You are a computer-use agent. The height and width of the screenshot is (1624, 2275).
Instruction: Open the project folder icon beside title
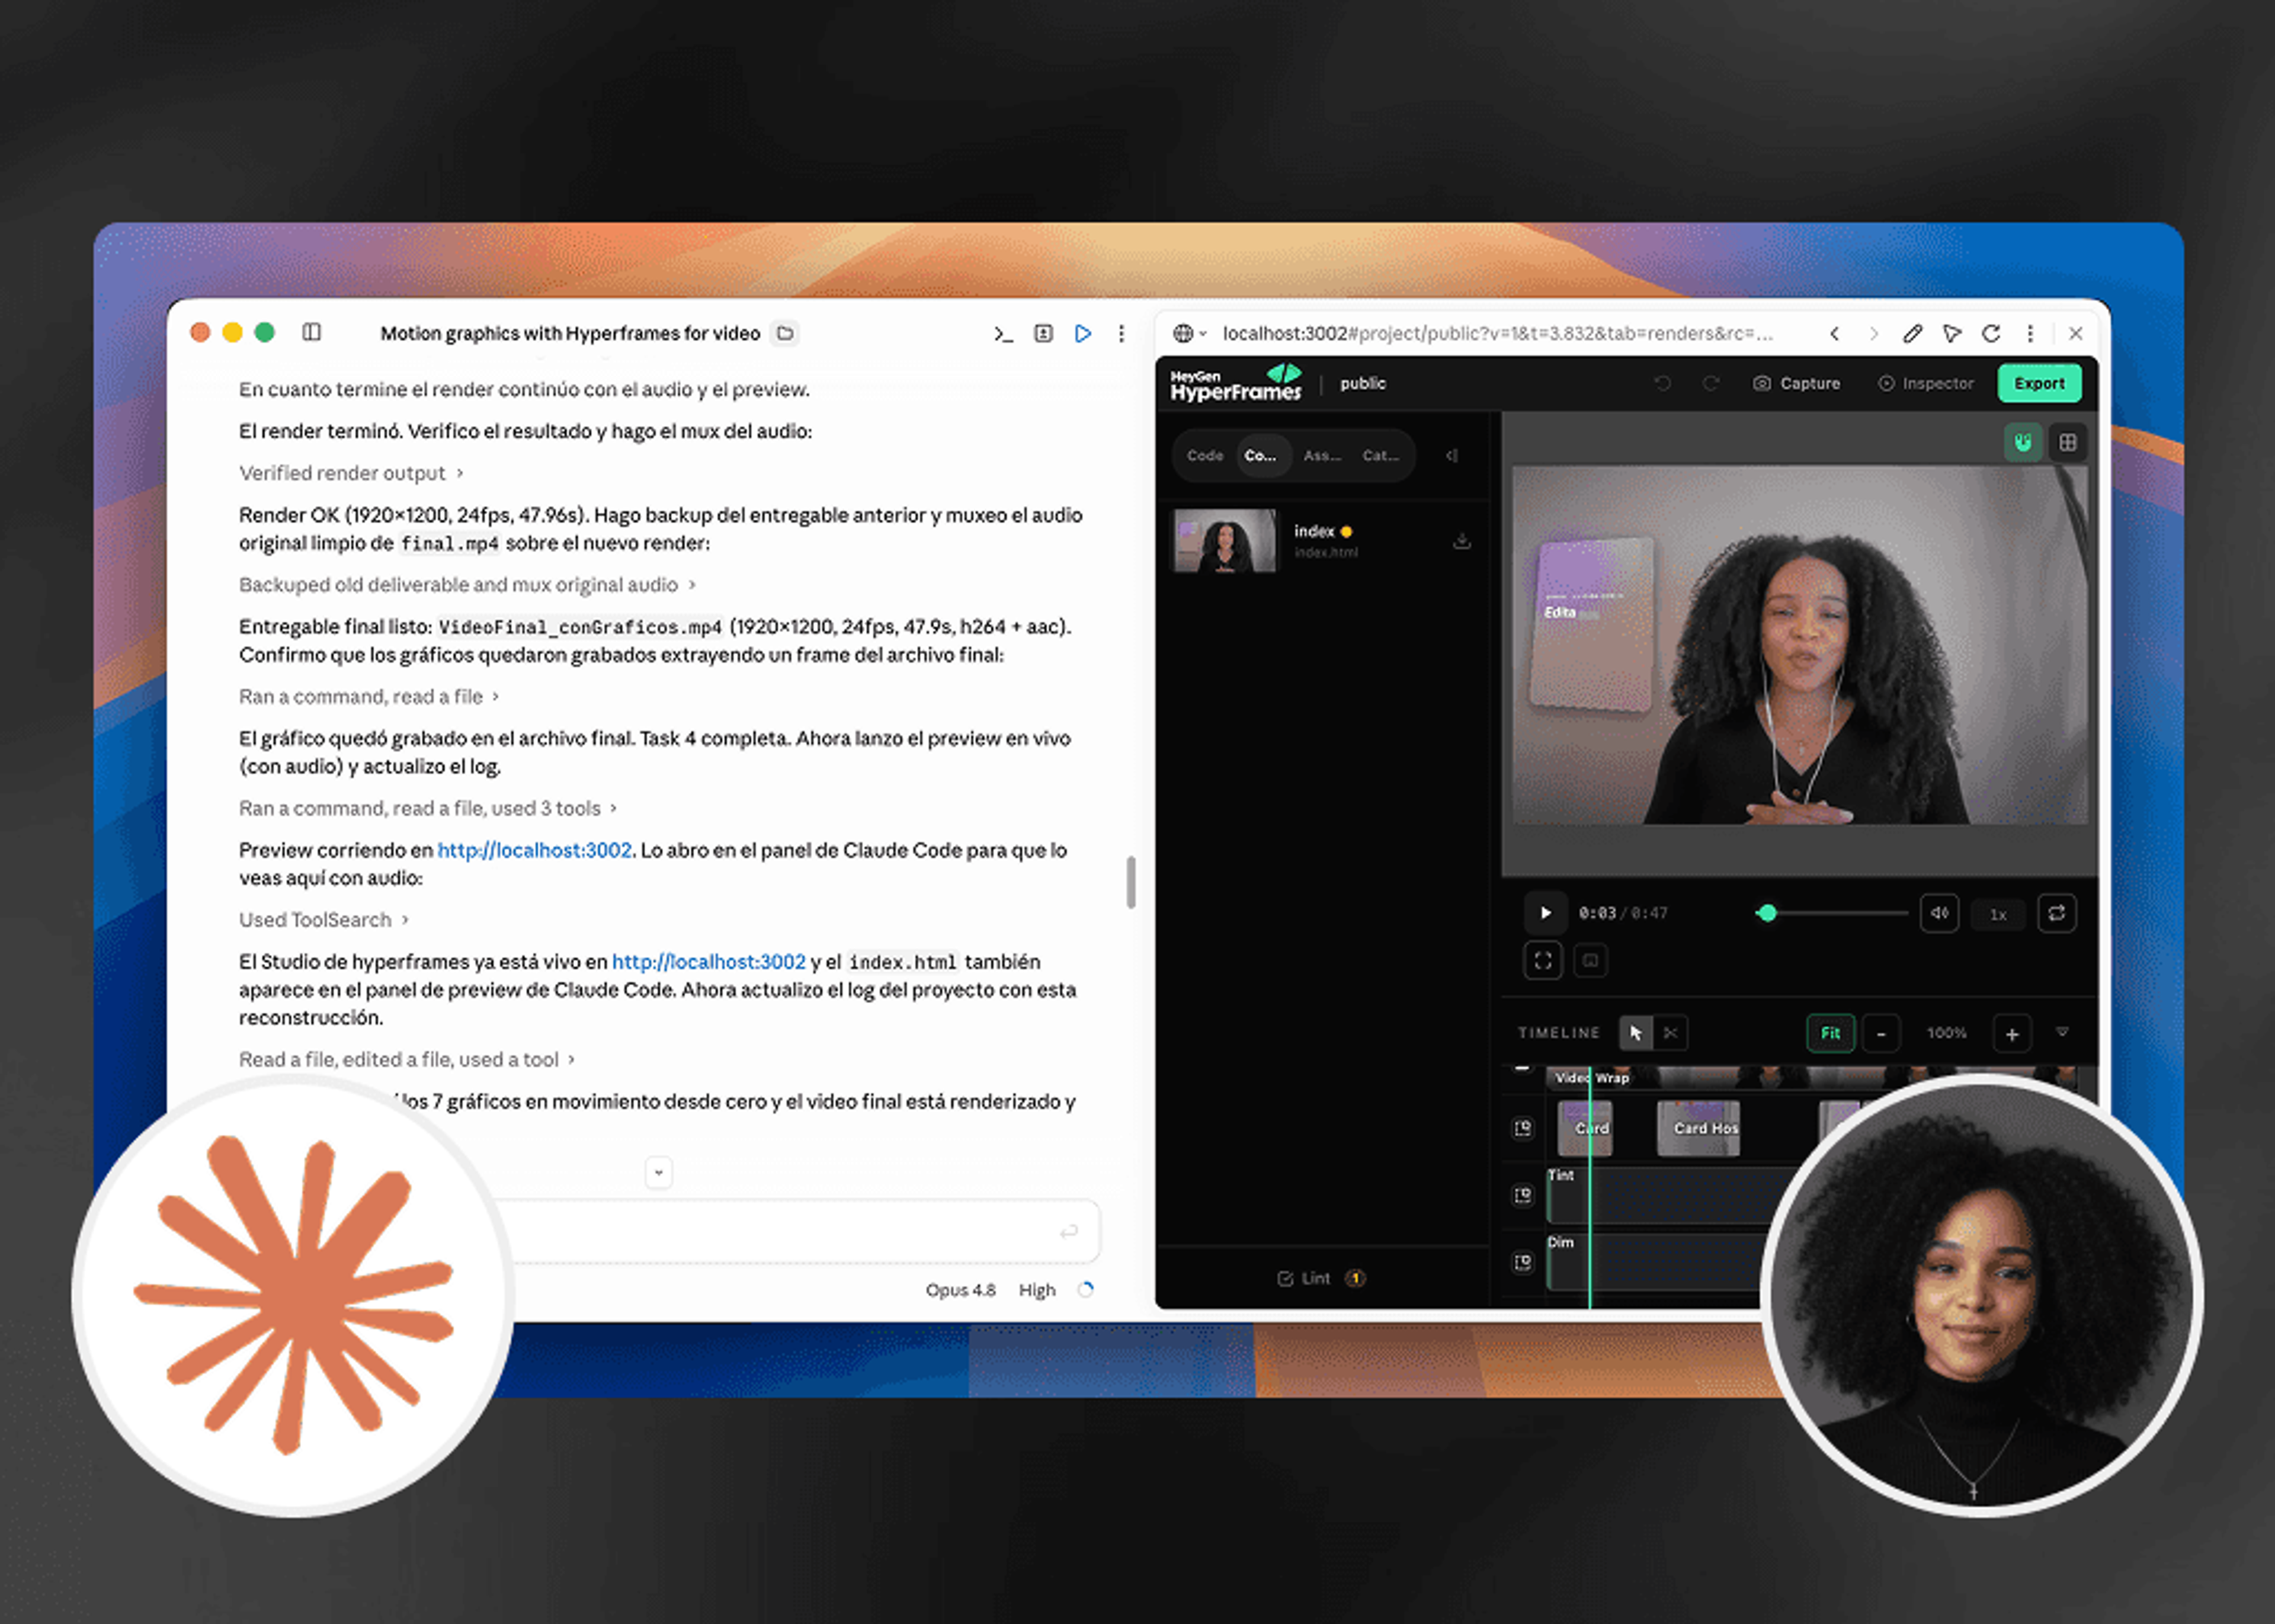coord(786,333)
